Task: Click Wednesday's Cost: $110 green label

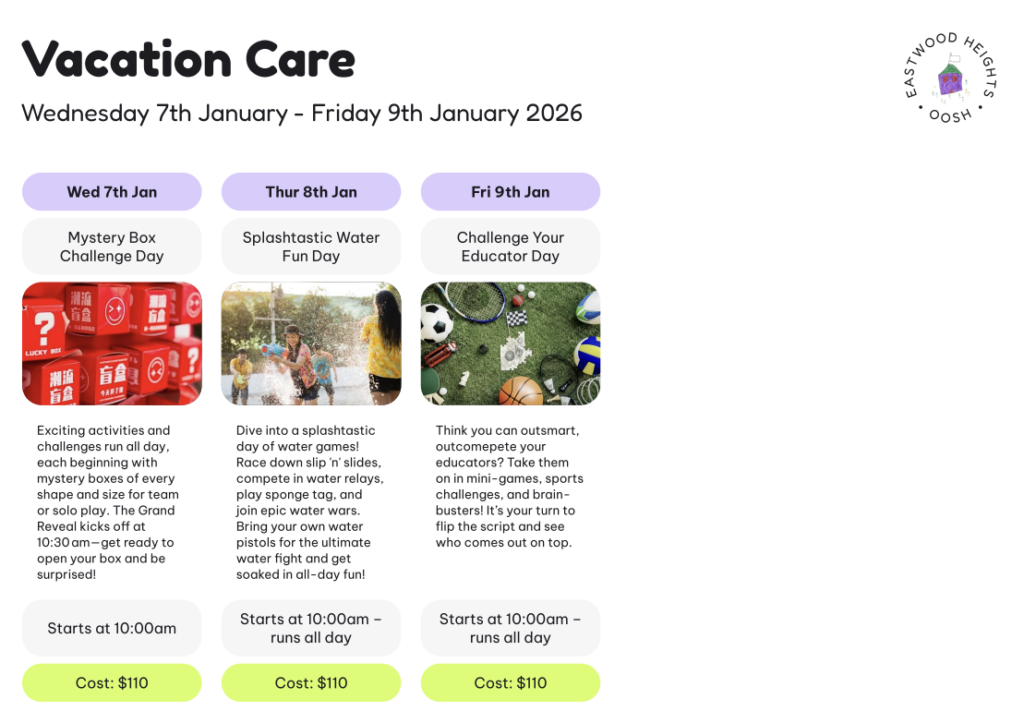Action: click(x=112, y=683)
